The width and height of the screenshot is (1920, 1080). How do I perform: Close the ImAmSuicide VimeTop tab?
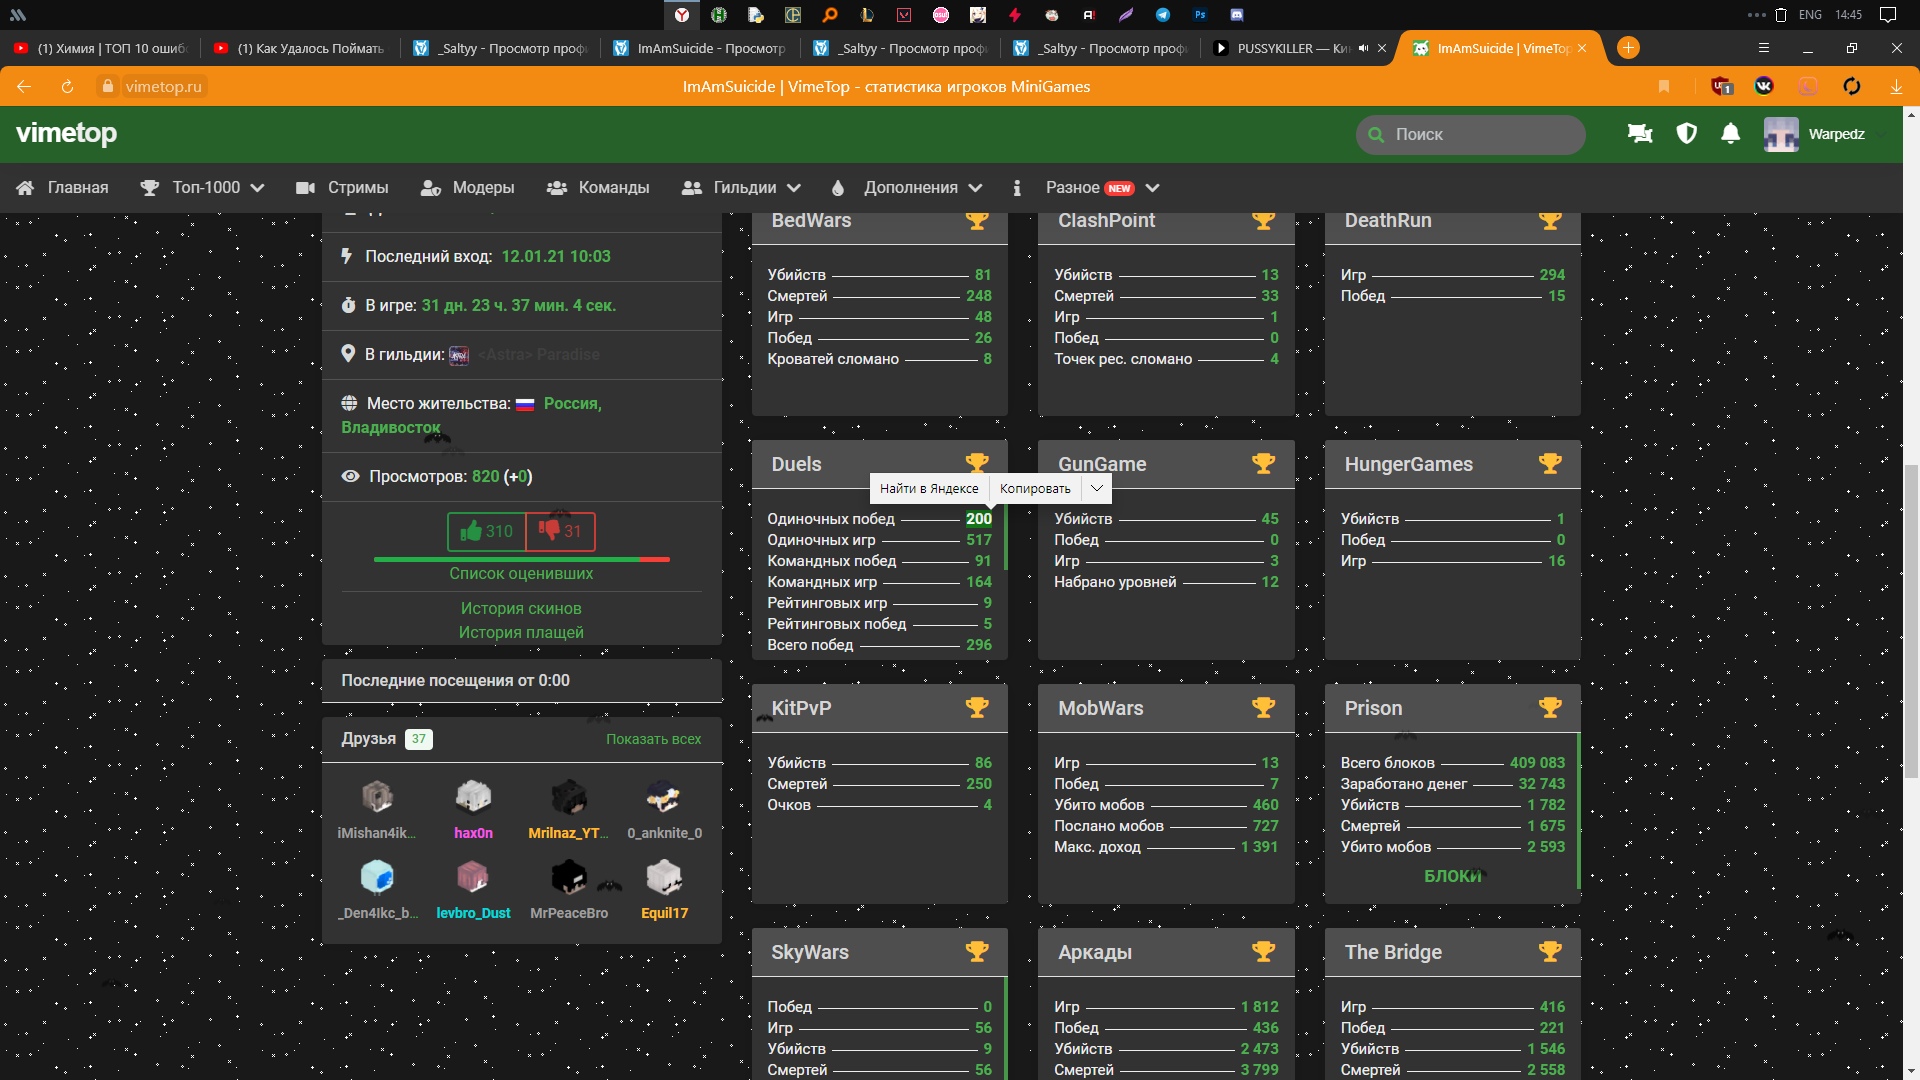coord(1582,48)
